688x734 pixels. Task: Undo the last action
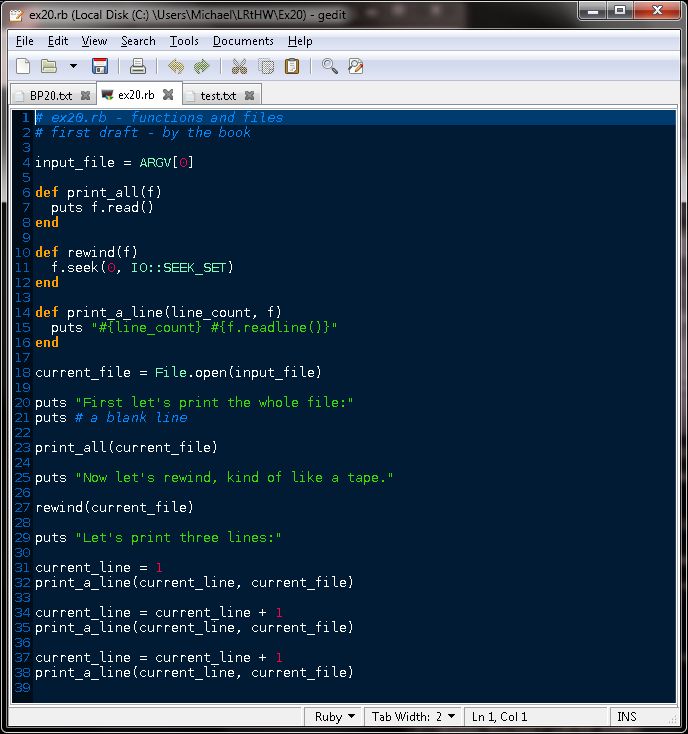coord(176,66)
